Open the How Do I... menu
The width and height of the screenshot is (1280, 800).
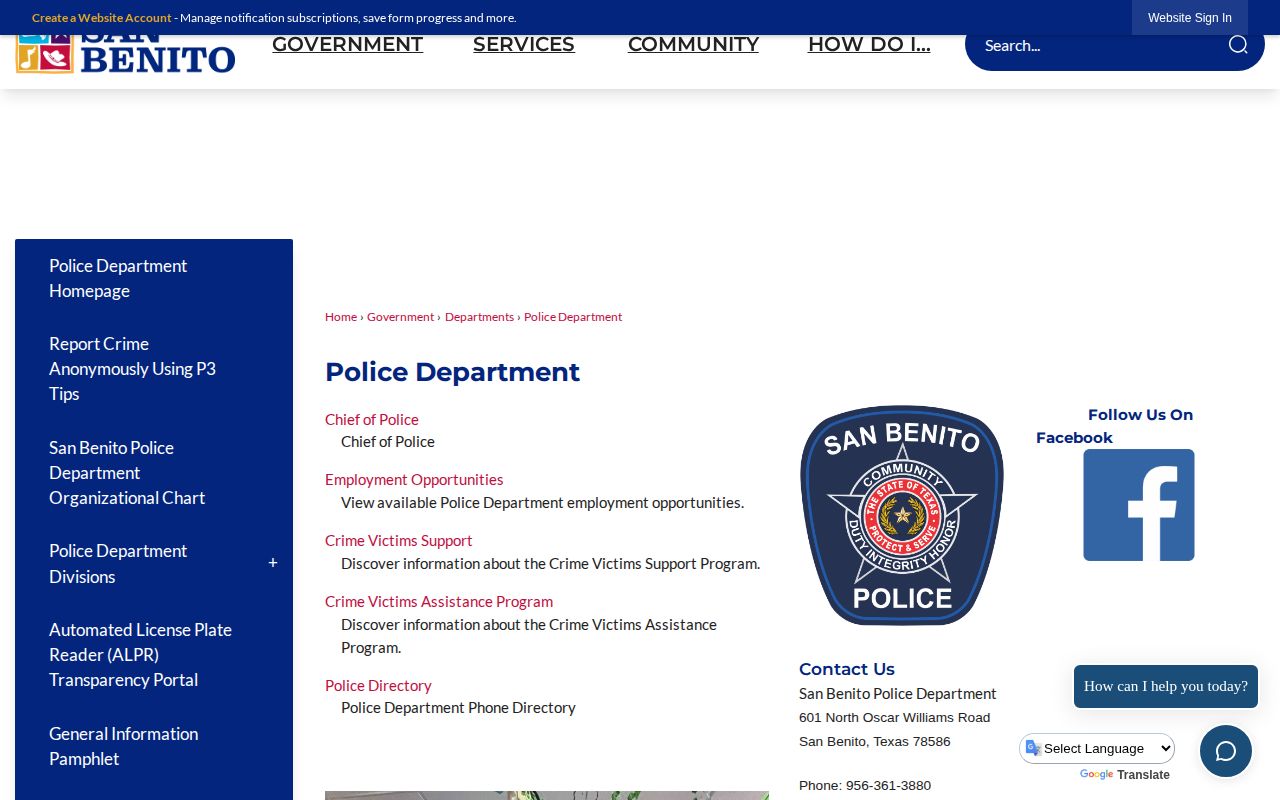coord(869,45)
